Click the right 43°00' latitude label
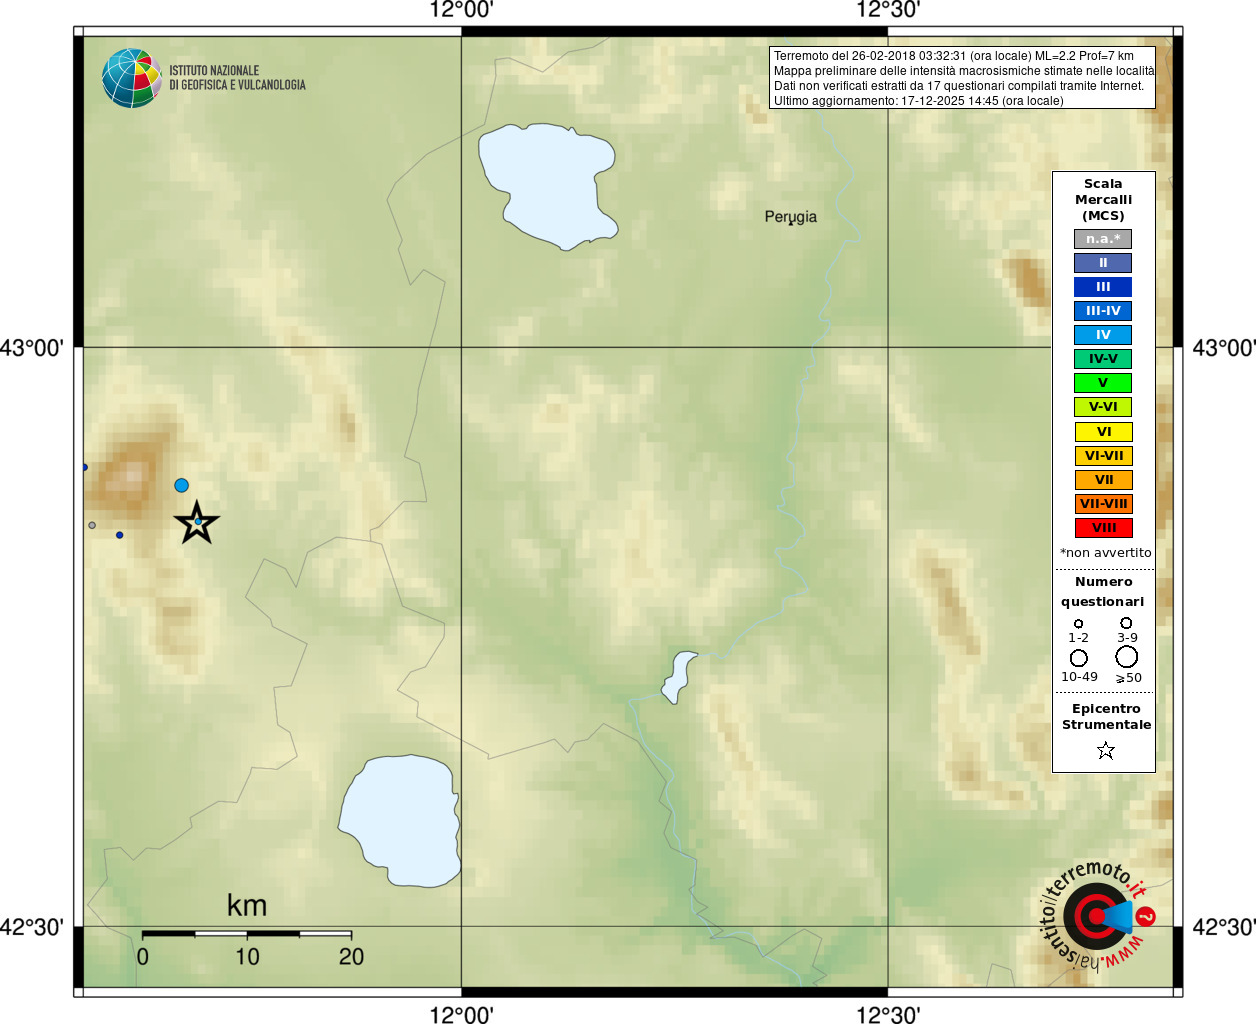The image size is (1256, 1024). pos(1224,348)
